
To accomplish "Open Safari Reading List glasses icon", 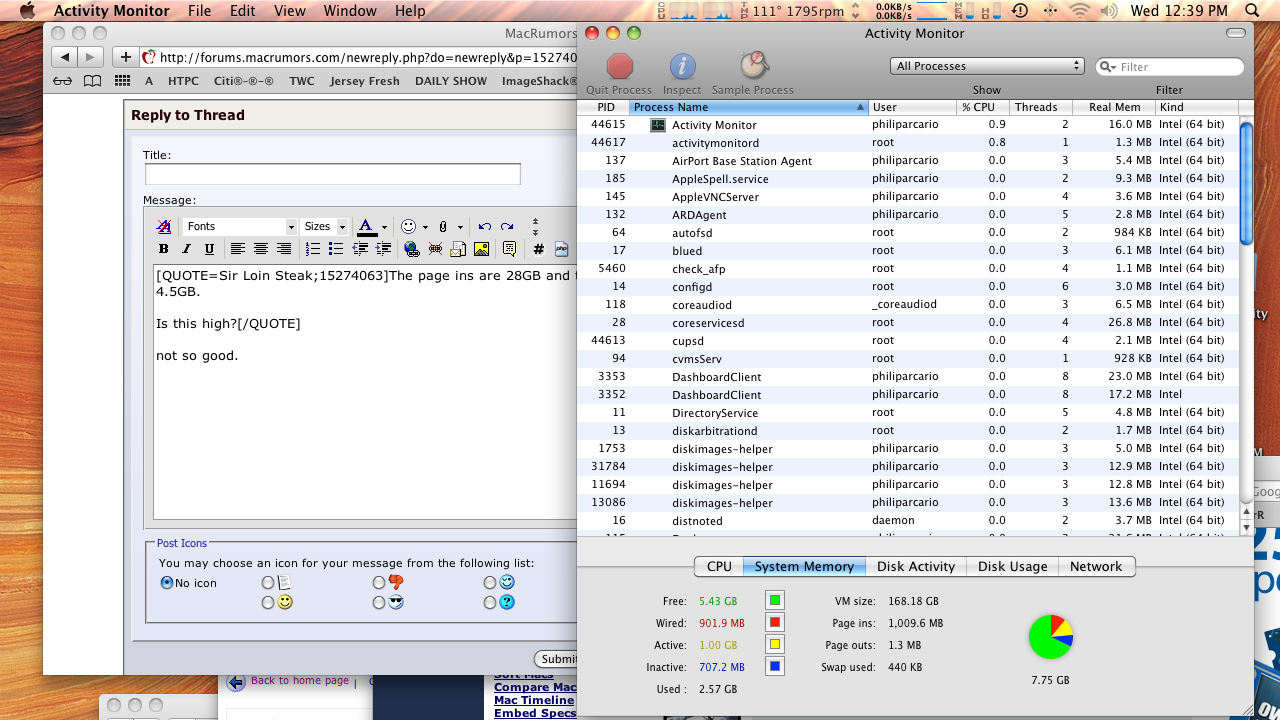I will (x=63, y=81).
